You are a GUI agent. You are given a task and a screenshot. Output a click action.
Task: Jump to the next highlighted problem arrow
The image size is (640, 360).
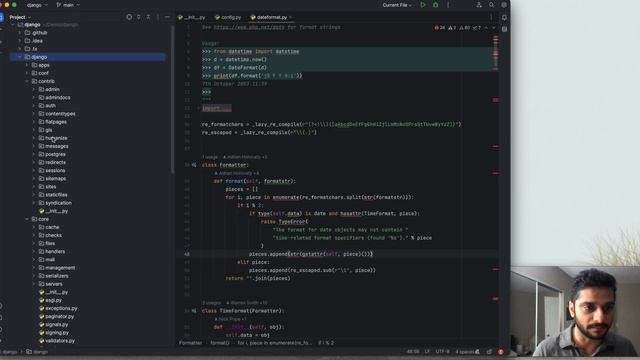pos(493,28)
